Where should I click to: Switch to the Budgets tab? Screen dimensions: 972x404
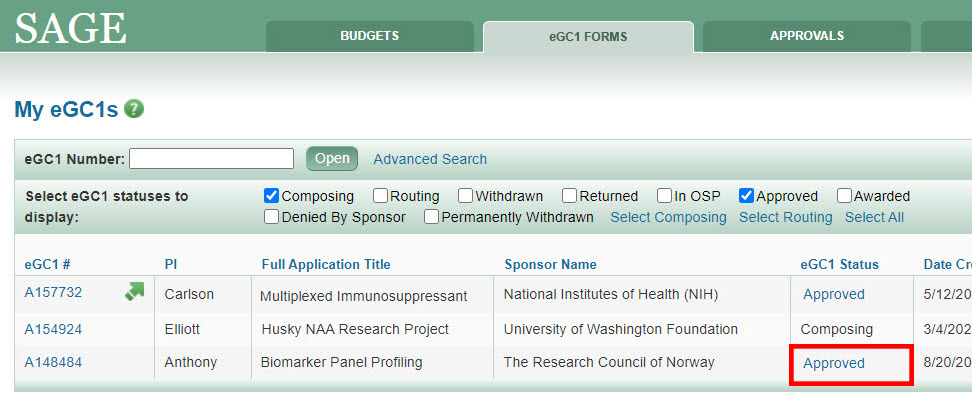point(369,36)
